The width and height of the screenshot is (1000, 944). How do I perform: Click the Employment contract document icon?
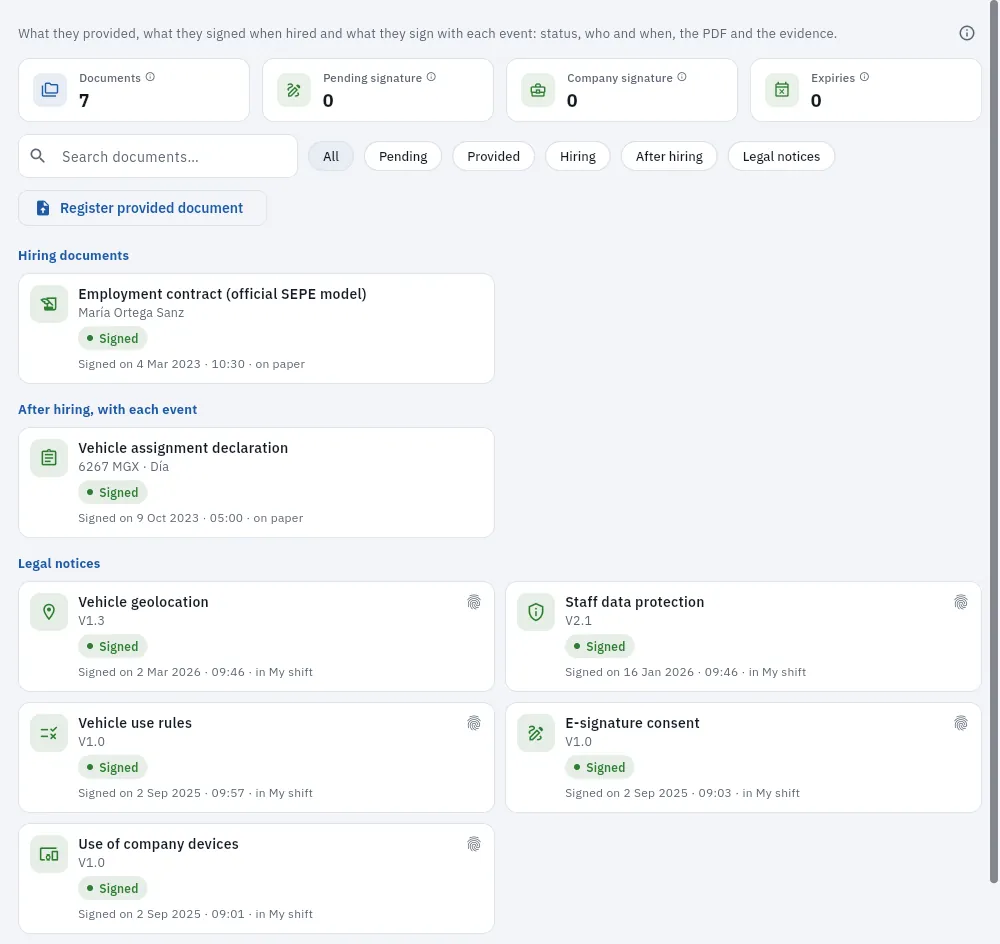click(49, 304)
